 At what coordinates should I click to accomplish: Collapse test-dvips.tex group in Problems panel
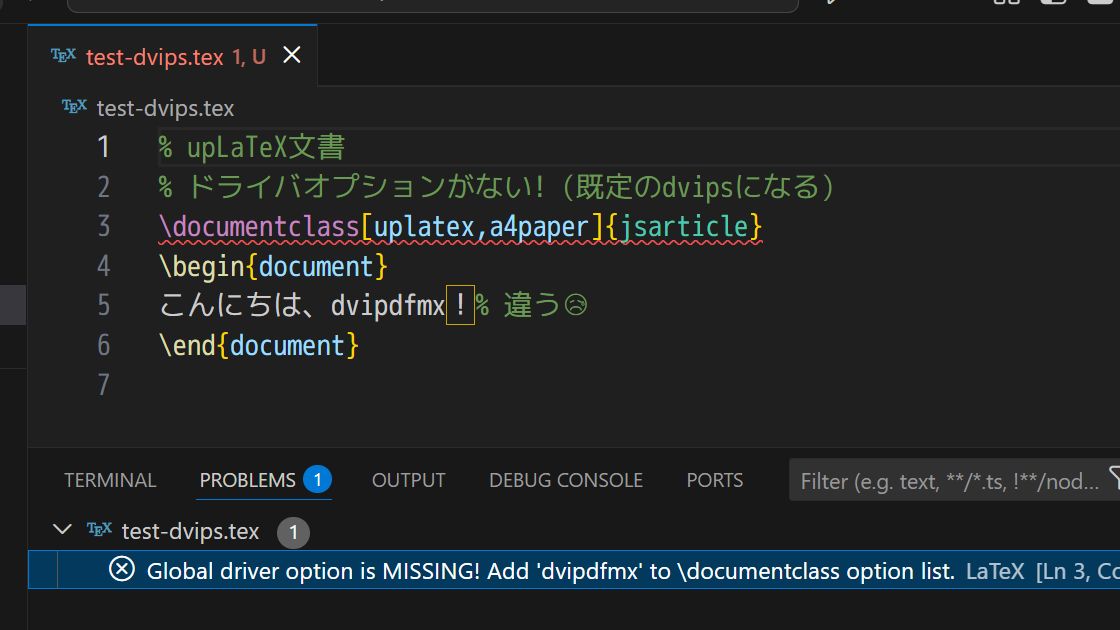click(x=63, y=530)
